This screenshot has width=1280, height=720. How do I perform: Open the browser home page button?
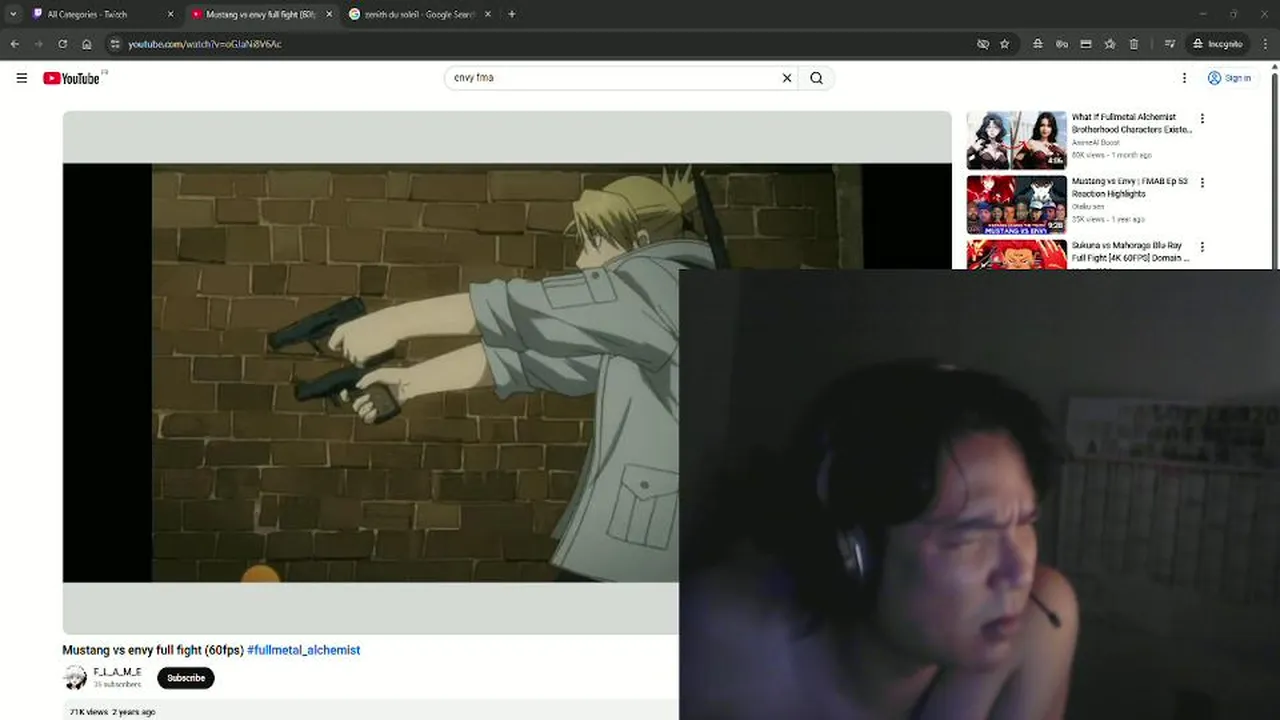87,44
